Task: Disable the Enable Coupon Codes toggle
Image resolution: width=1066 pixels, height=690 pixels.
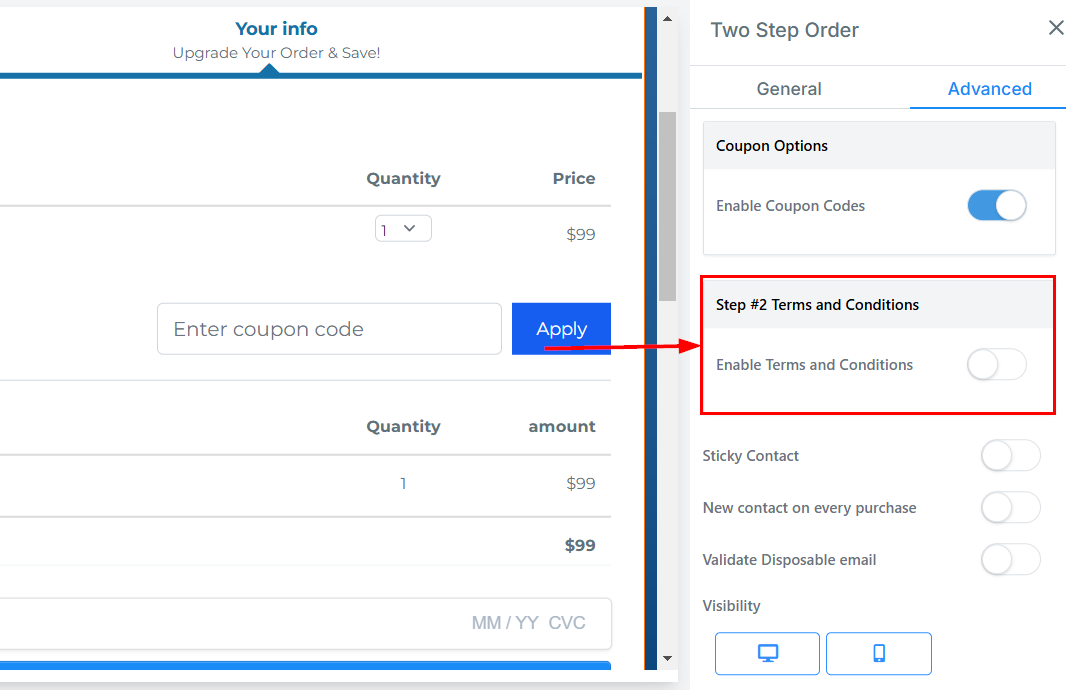Action: [x=997, y=205]
